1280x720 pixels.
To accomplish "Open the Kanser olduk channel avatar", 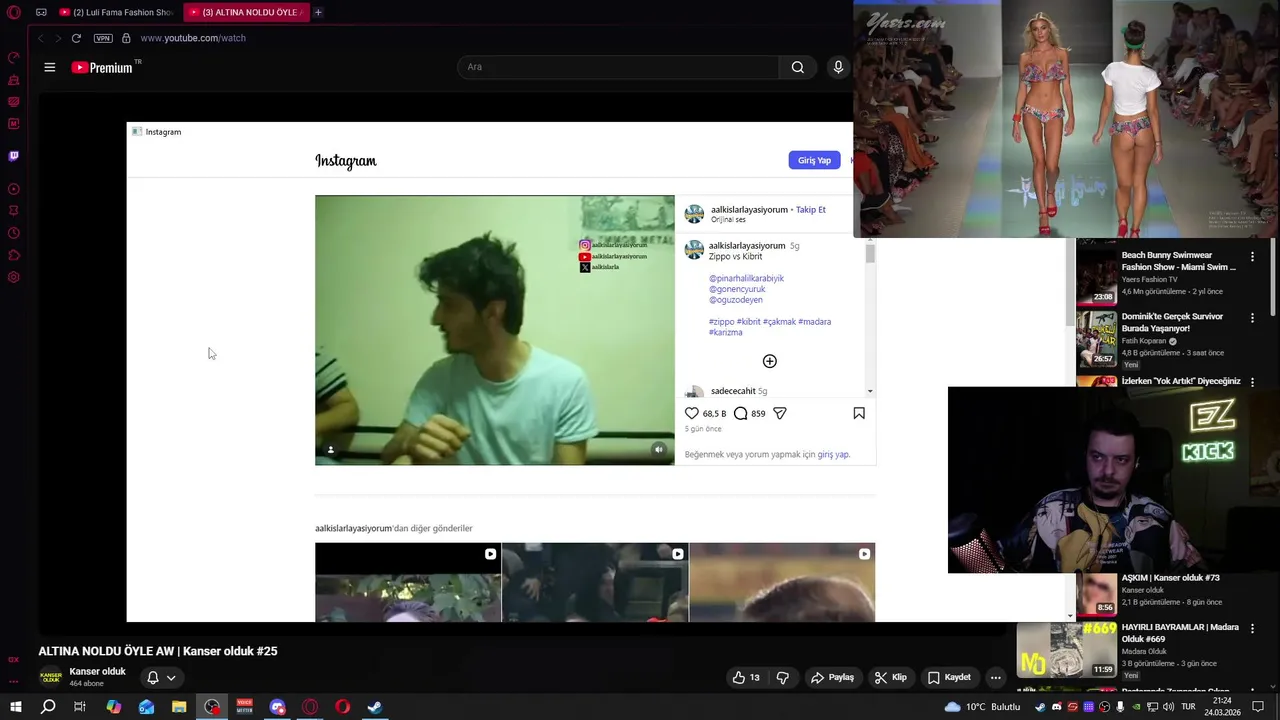I will tap(50, 677).
